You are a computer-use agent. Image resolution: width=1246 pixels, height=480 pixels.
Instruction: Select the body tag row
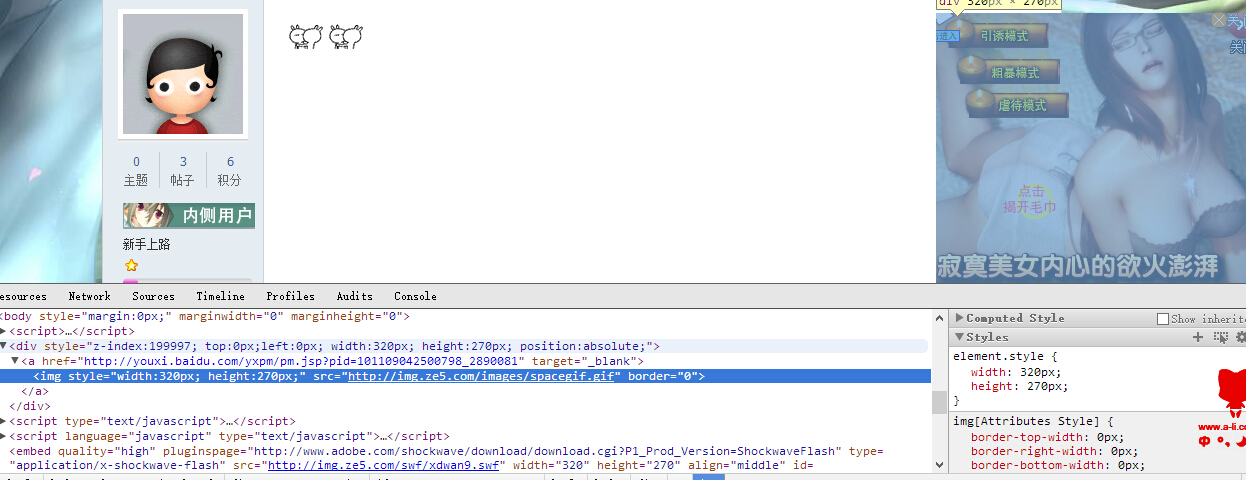click(465, 316)
